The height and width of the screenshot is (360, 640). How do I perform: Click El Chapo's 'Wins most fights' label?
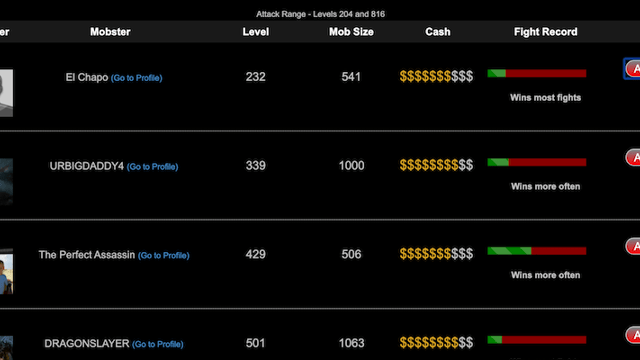click(x=545, y=98)
